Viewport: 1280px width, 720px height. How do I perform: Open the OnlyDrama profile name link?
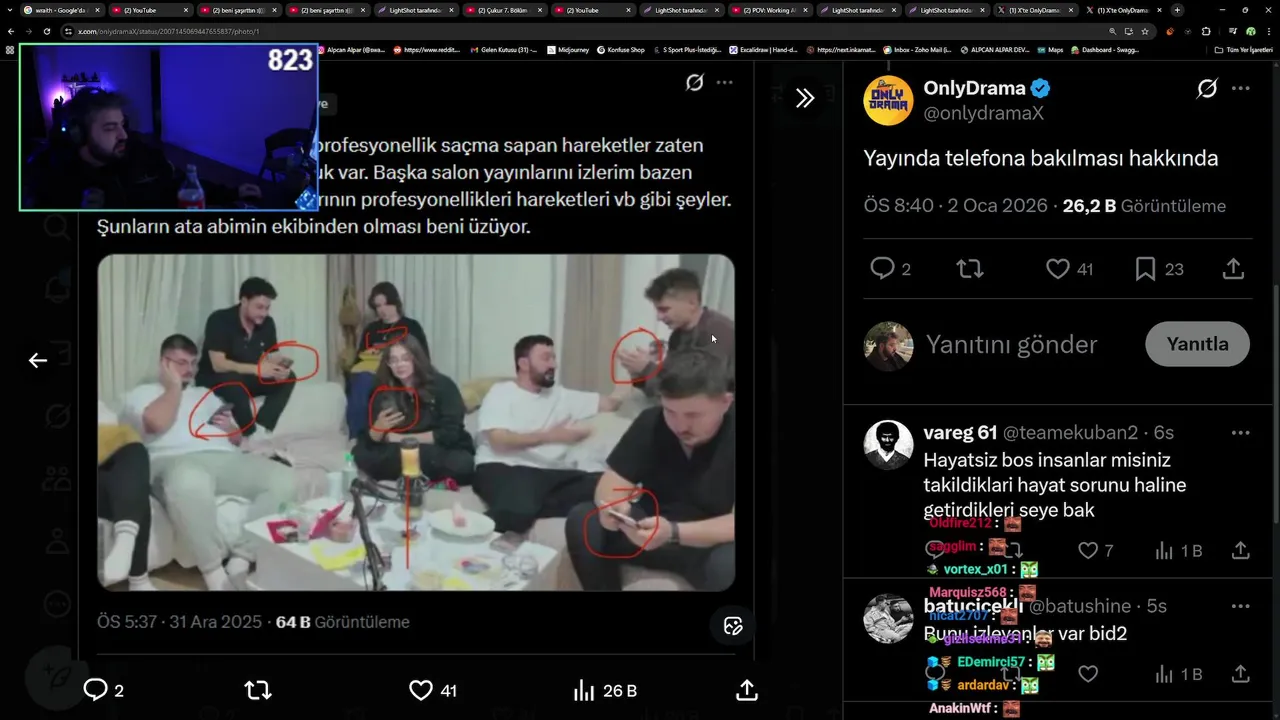(x=974, y=88)
